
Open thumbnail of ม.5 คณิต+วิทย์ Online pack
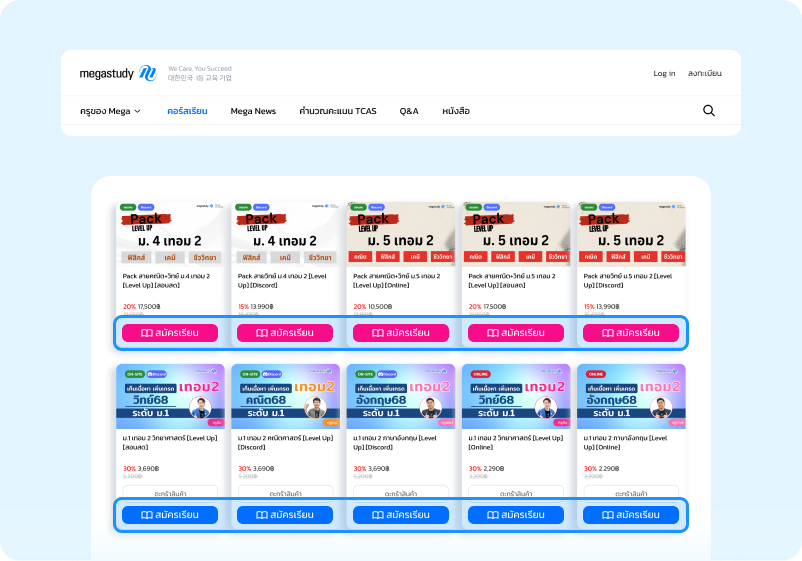coord(400,234)
